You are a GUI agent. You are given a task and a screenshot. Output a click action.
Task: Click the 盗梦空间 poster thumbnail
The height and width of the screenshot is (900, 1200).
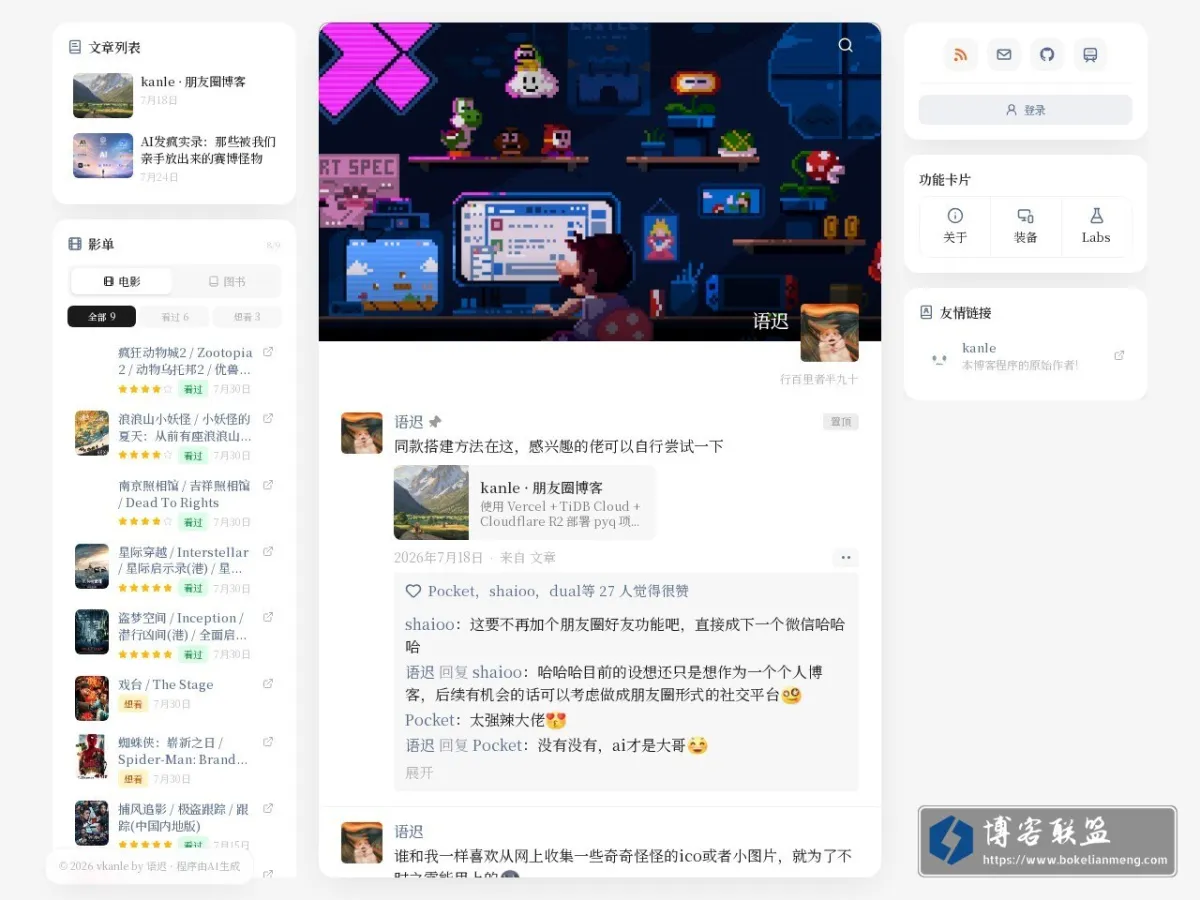click(92, 632)
